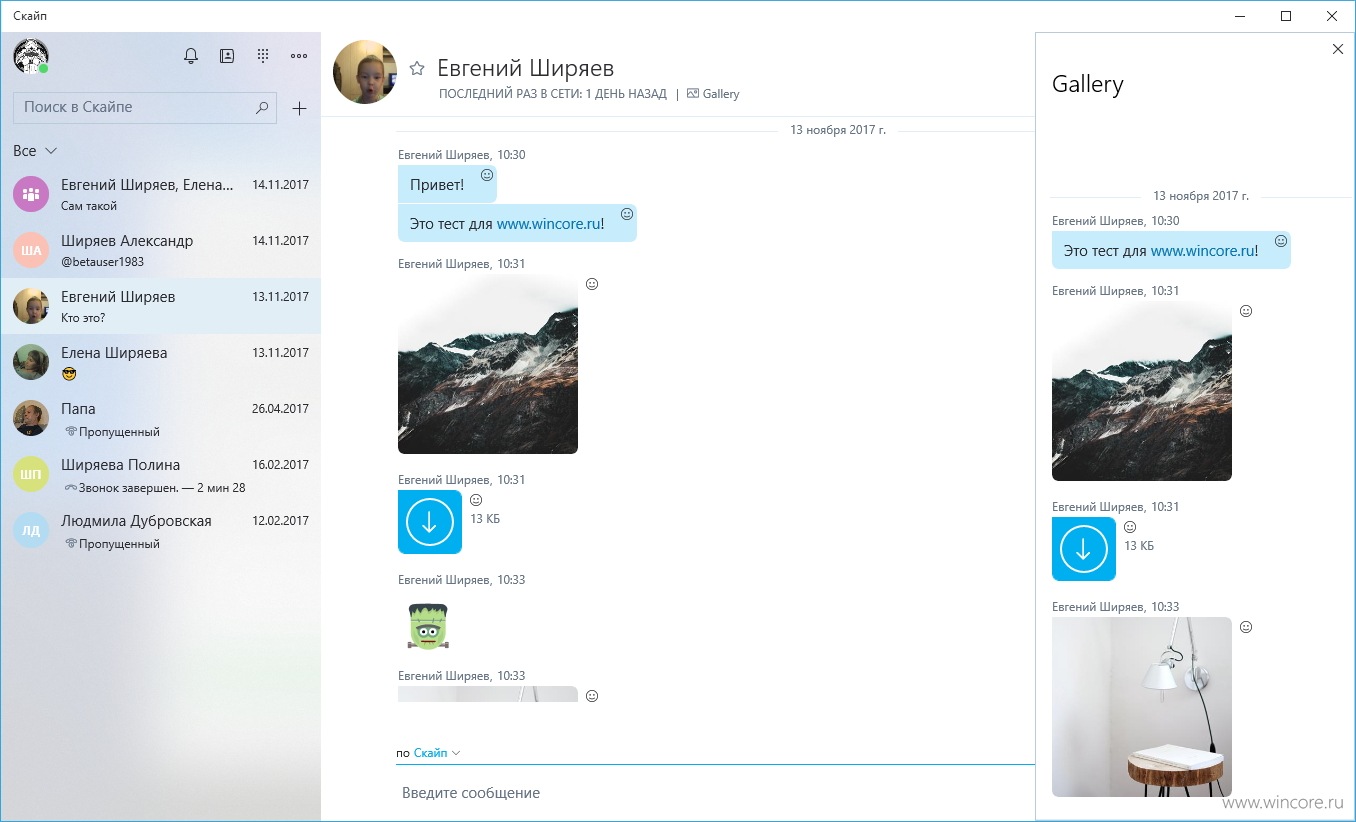Open the contacts list icon
Image resolution: width=1356 pixels, height=822 pixels.
227,56
